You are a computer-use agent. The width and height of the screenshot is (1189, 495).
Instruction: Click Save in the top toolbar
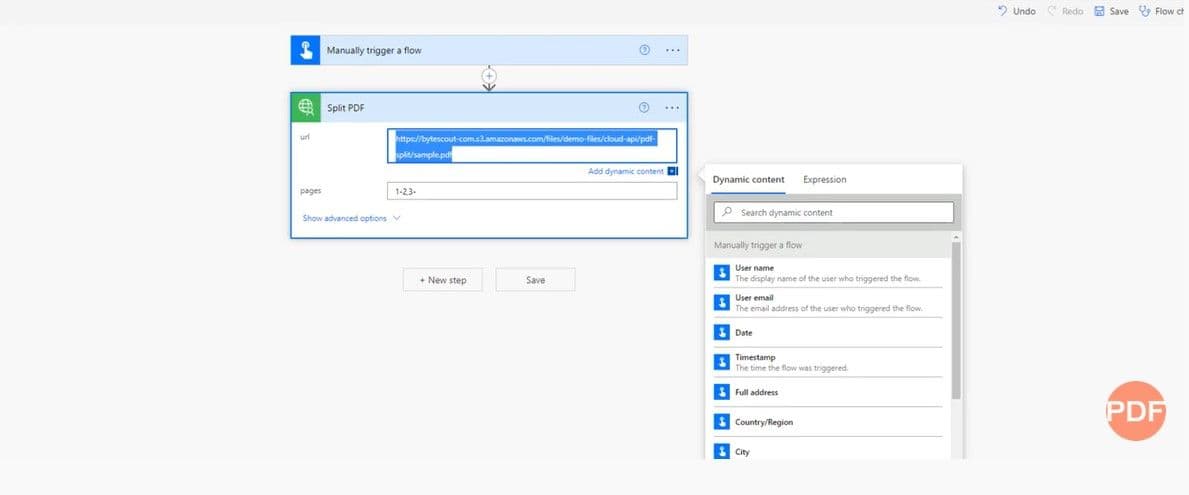(x=1111, y=11)
